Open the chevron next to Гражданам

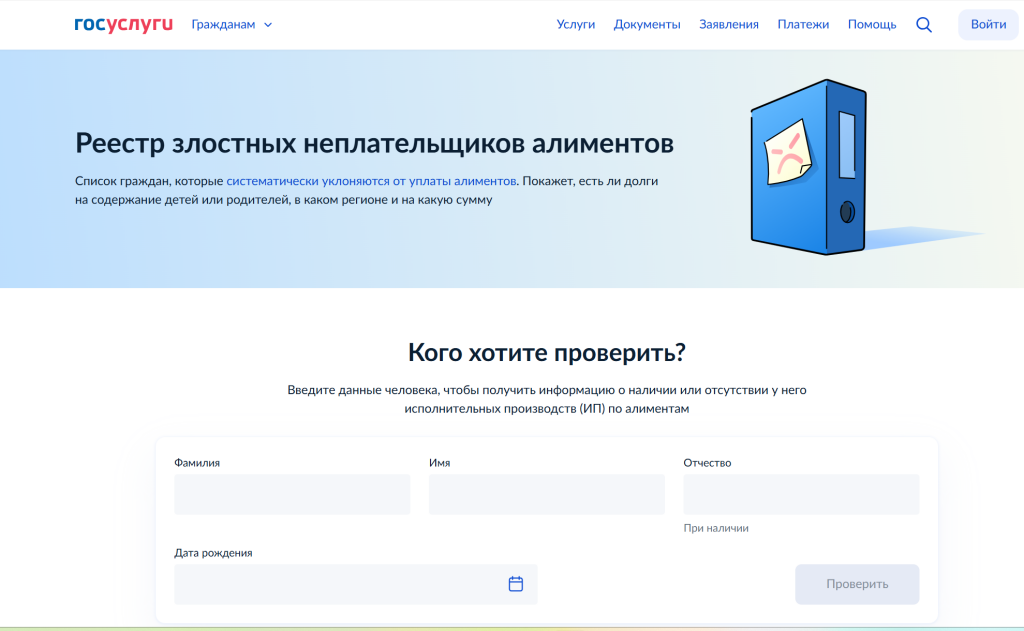266,25
